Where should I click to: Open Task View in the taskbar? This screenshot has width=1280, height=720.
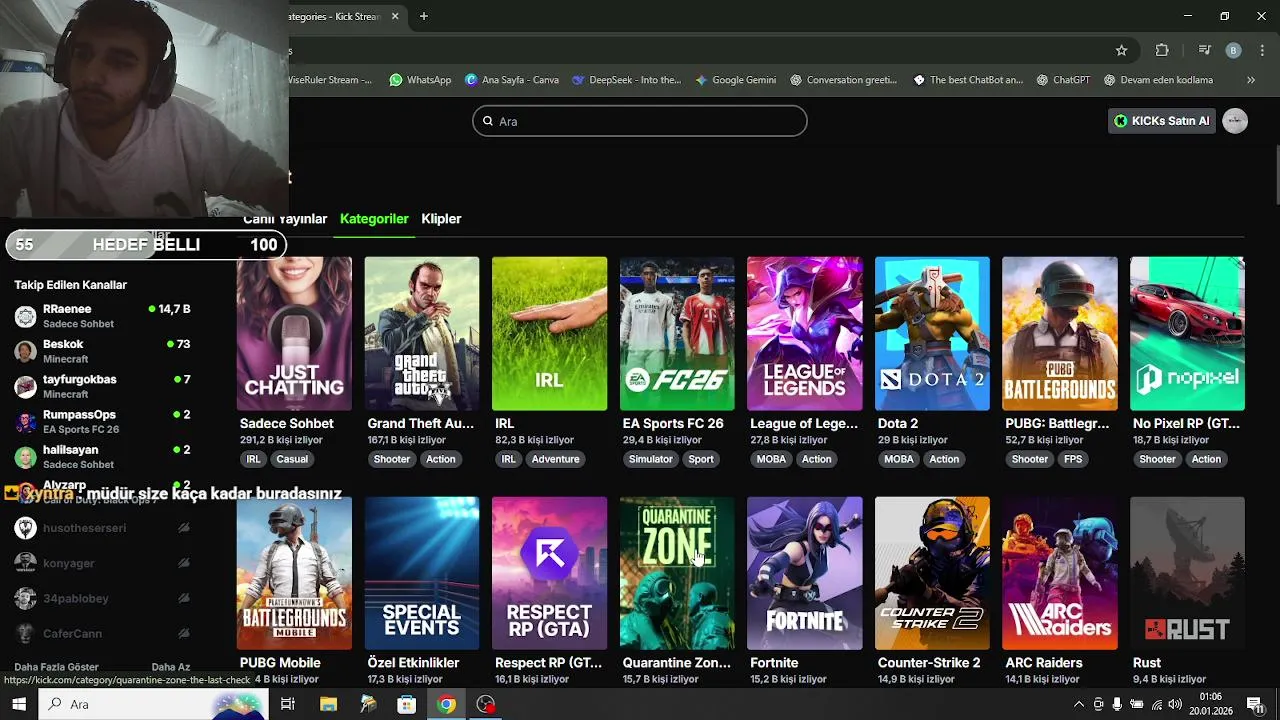pos(288,705)
